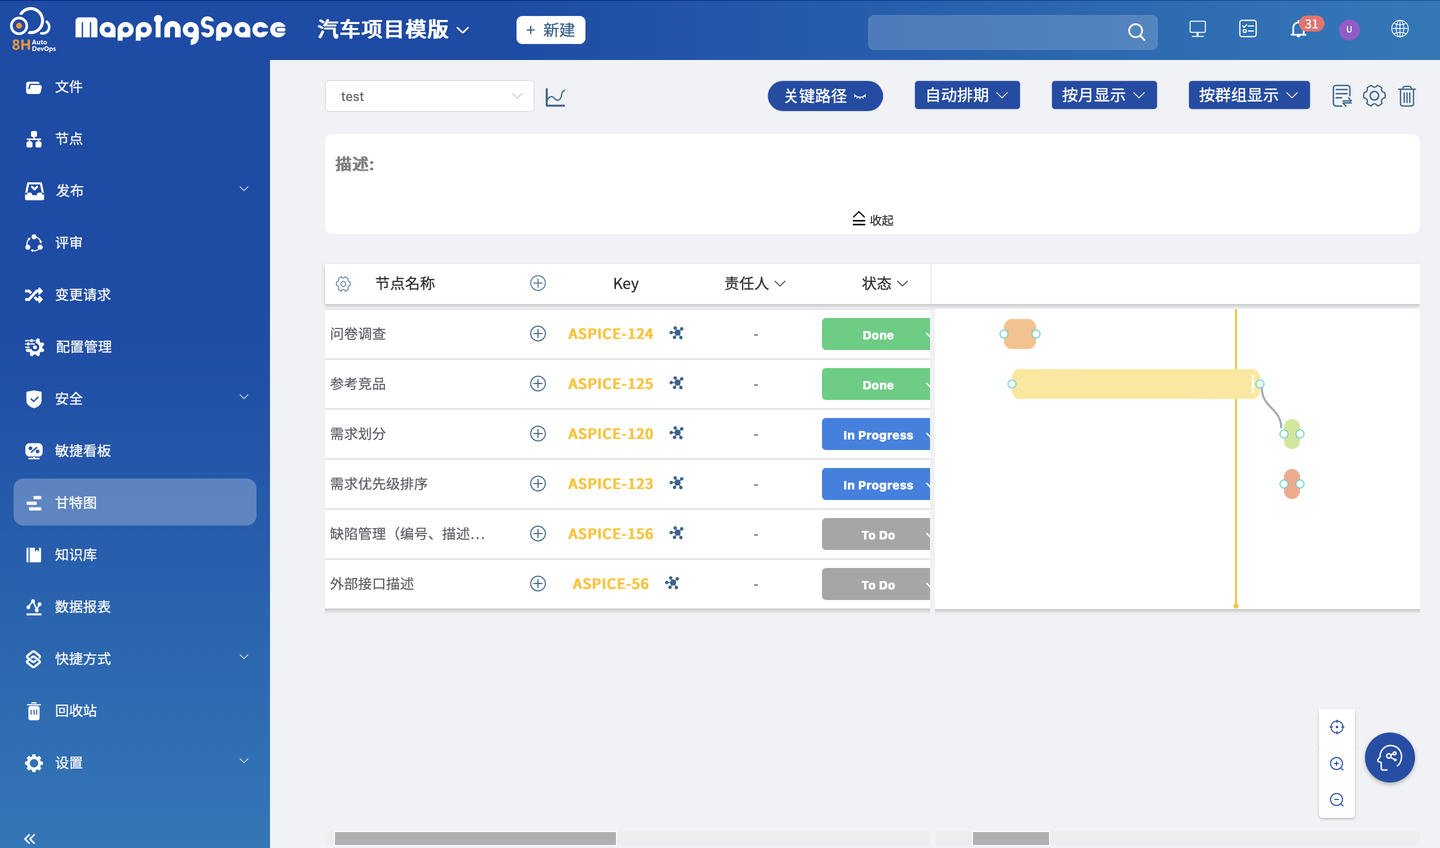
Task: Open 自动排期 dropdown
Action: coord(967,95)
